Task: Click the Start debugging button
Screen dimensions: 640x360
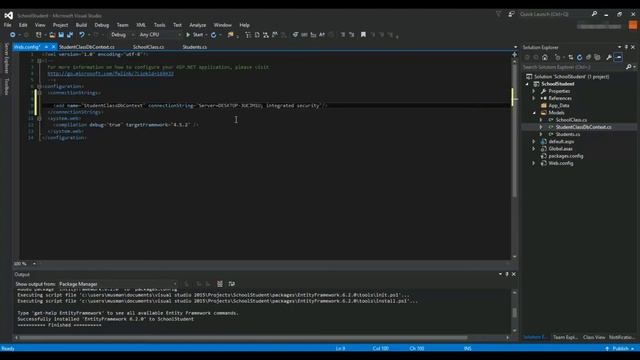Action: [x=194, y=35]
